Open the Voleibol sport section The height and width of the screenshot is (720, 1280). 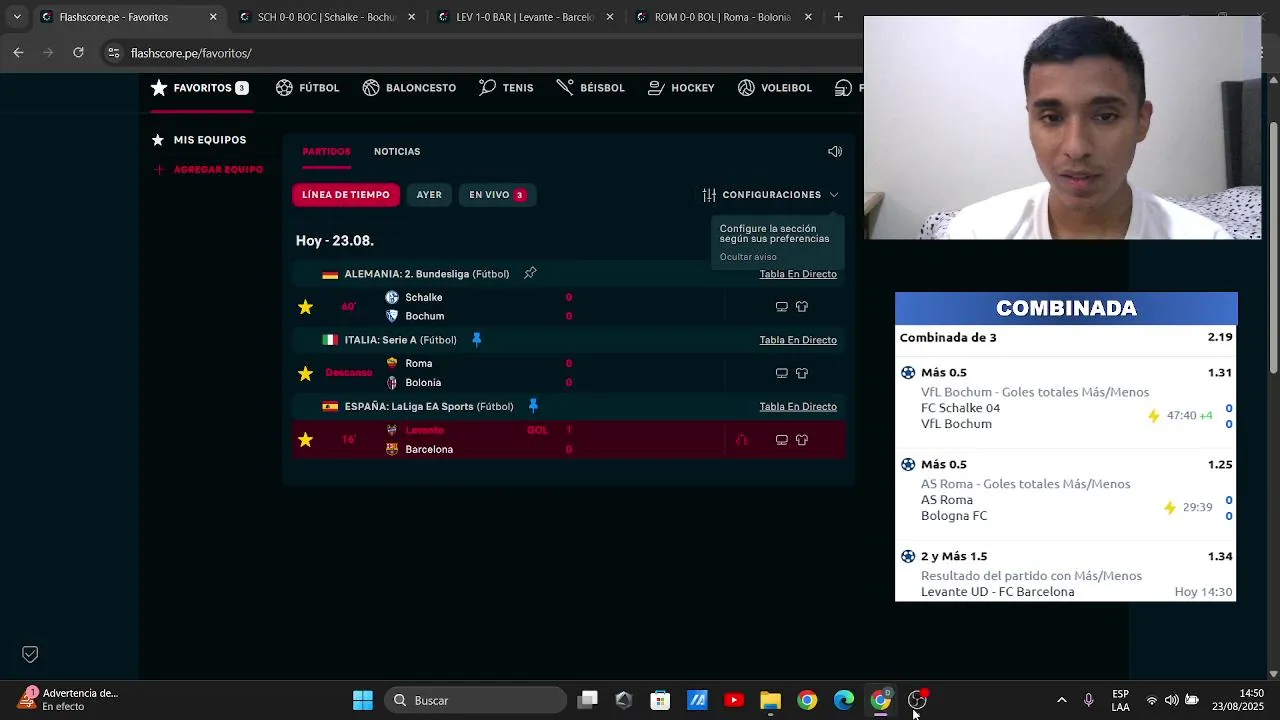click(775, 88)
